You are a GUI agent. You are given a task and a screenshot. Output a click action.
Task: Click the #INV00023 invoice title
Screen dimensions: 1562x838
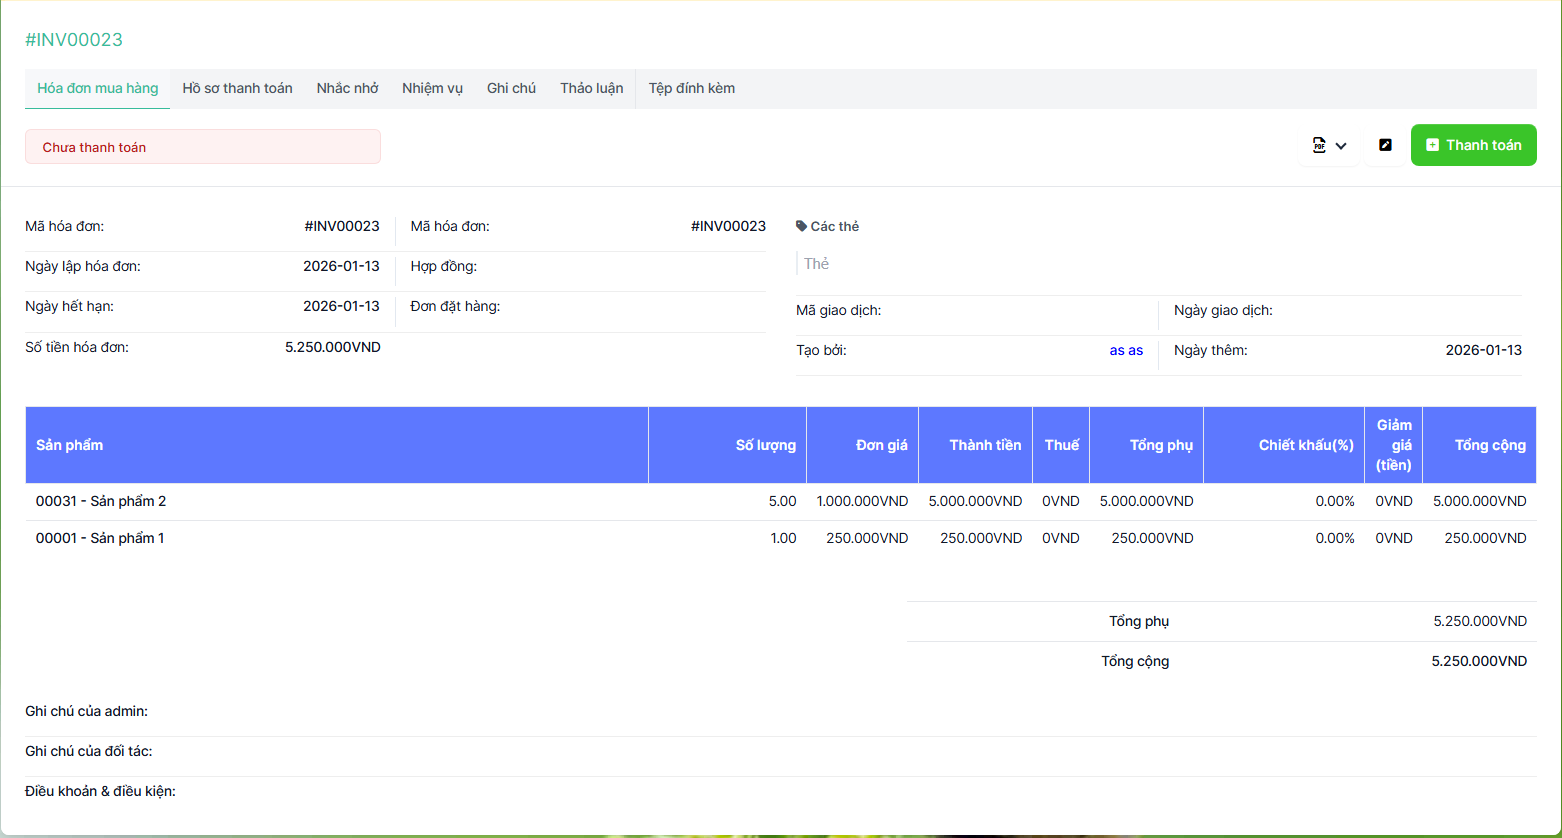point(74,40)
